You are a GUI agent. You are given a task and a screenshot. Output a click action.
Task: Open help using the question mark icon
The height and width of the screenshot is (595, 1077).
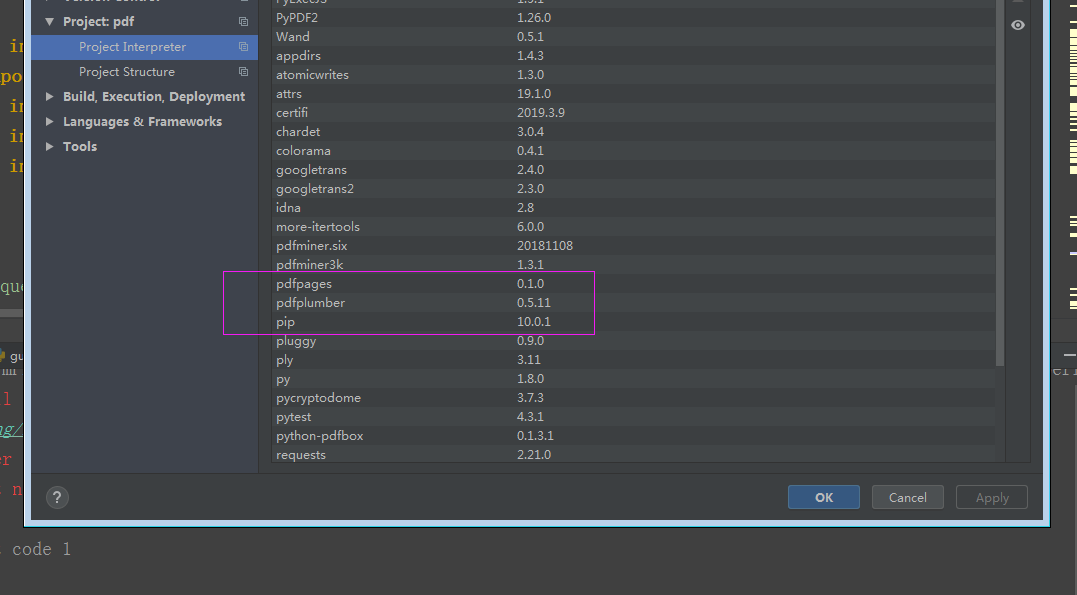(57, 497)
